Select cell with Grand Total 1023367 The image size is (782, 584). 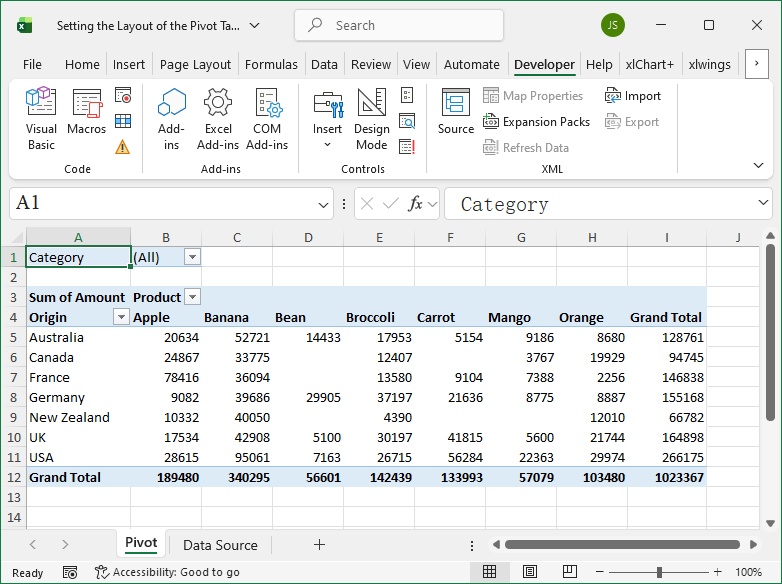click(667, 477)
